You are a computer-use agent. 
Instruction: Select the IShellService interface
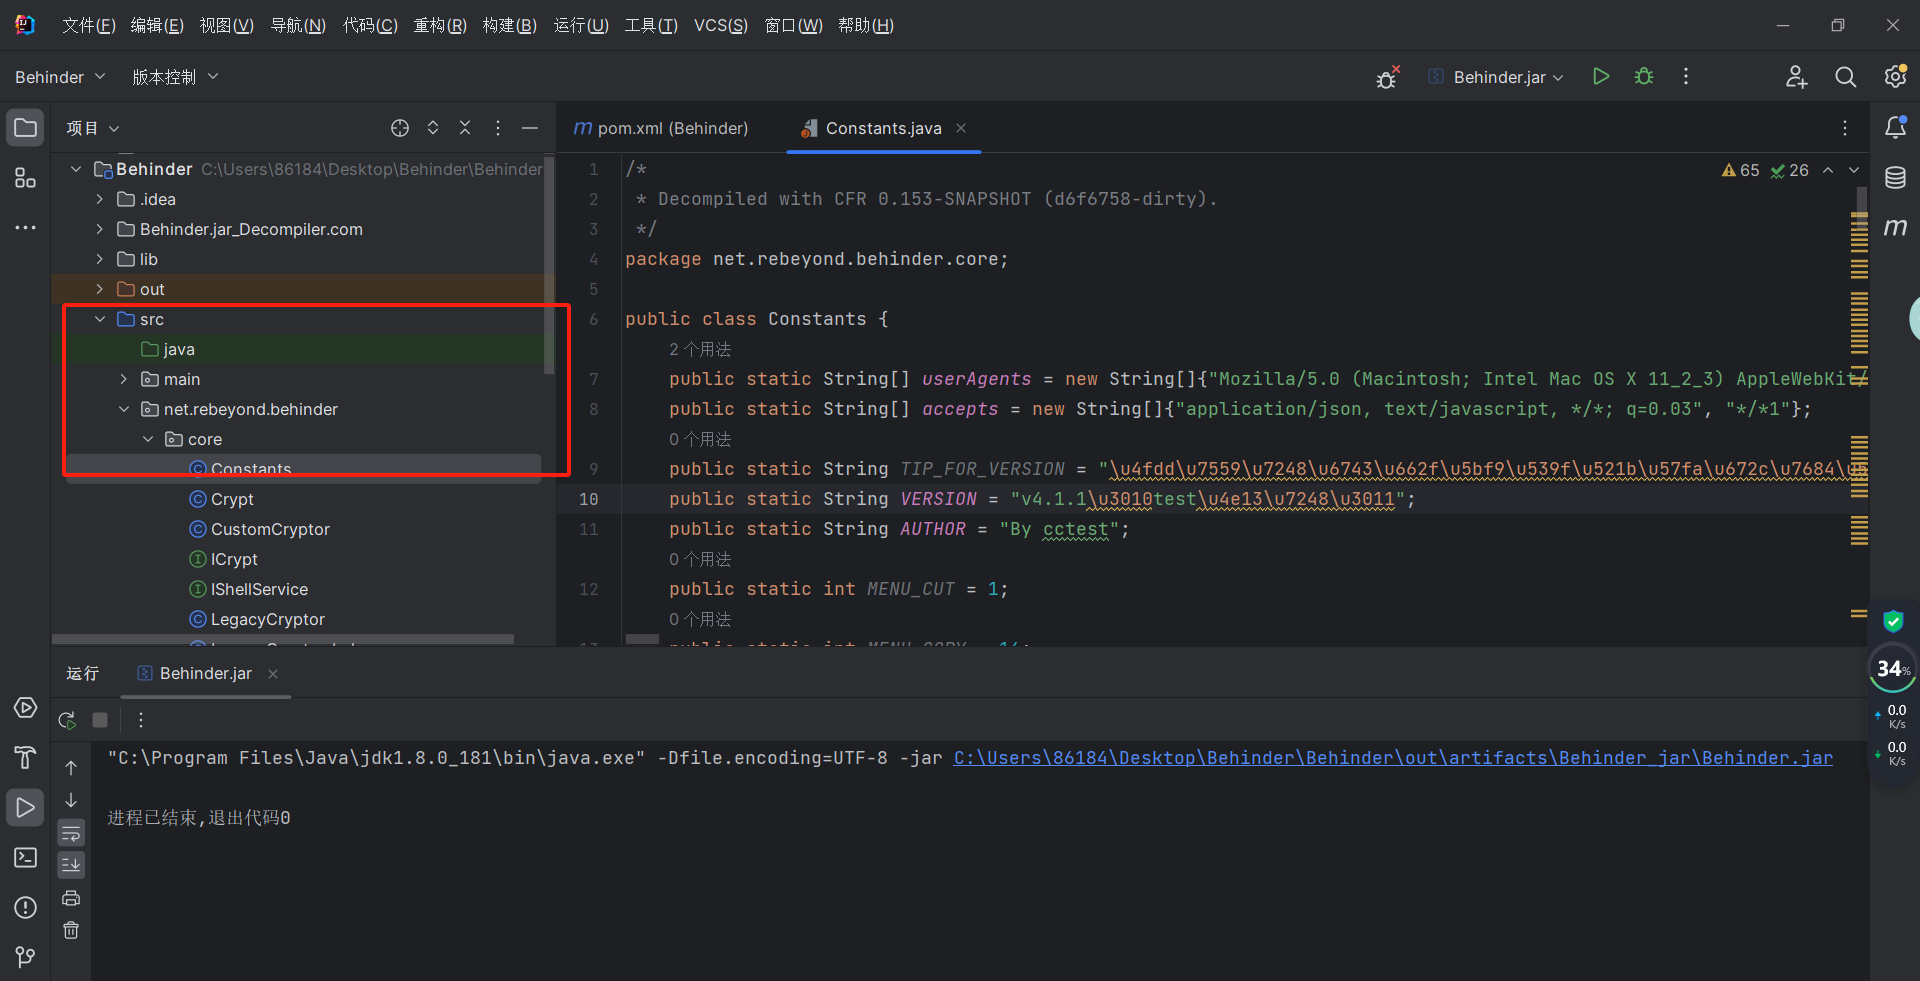[259, 589]
